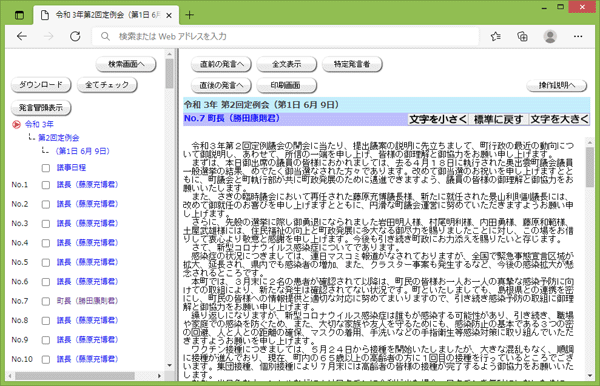Click the red arrow icon beside 令和 3年
Screen dimensions: 600x386
pos(16,124)
